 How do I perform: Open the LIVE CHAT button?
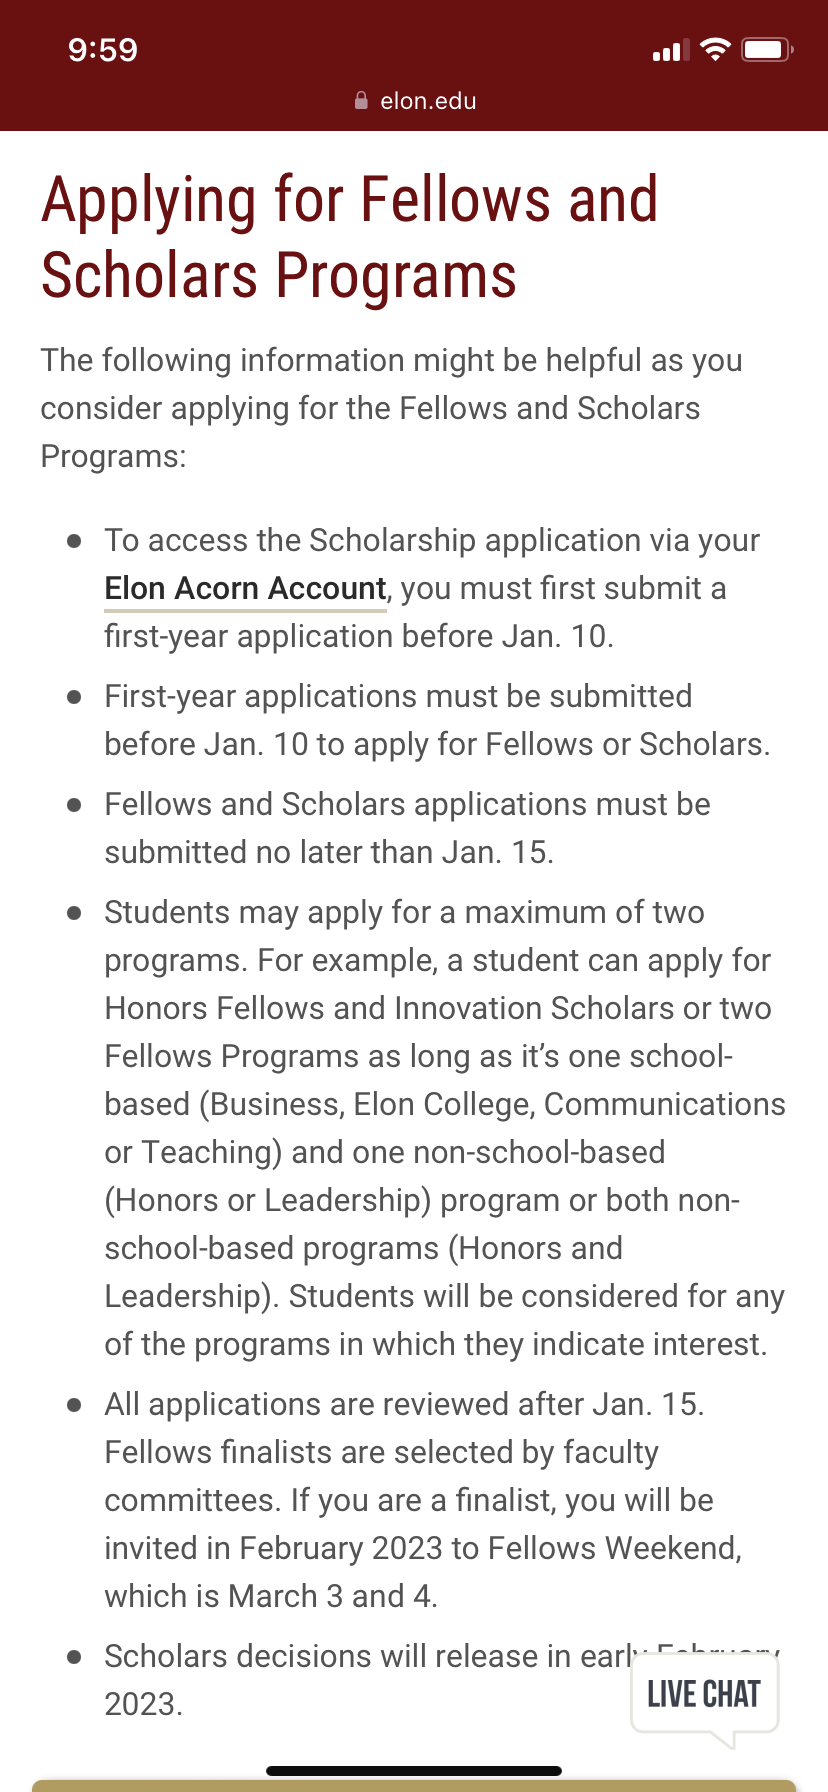[704, 1694]
